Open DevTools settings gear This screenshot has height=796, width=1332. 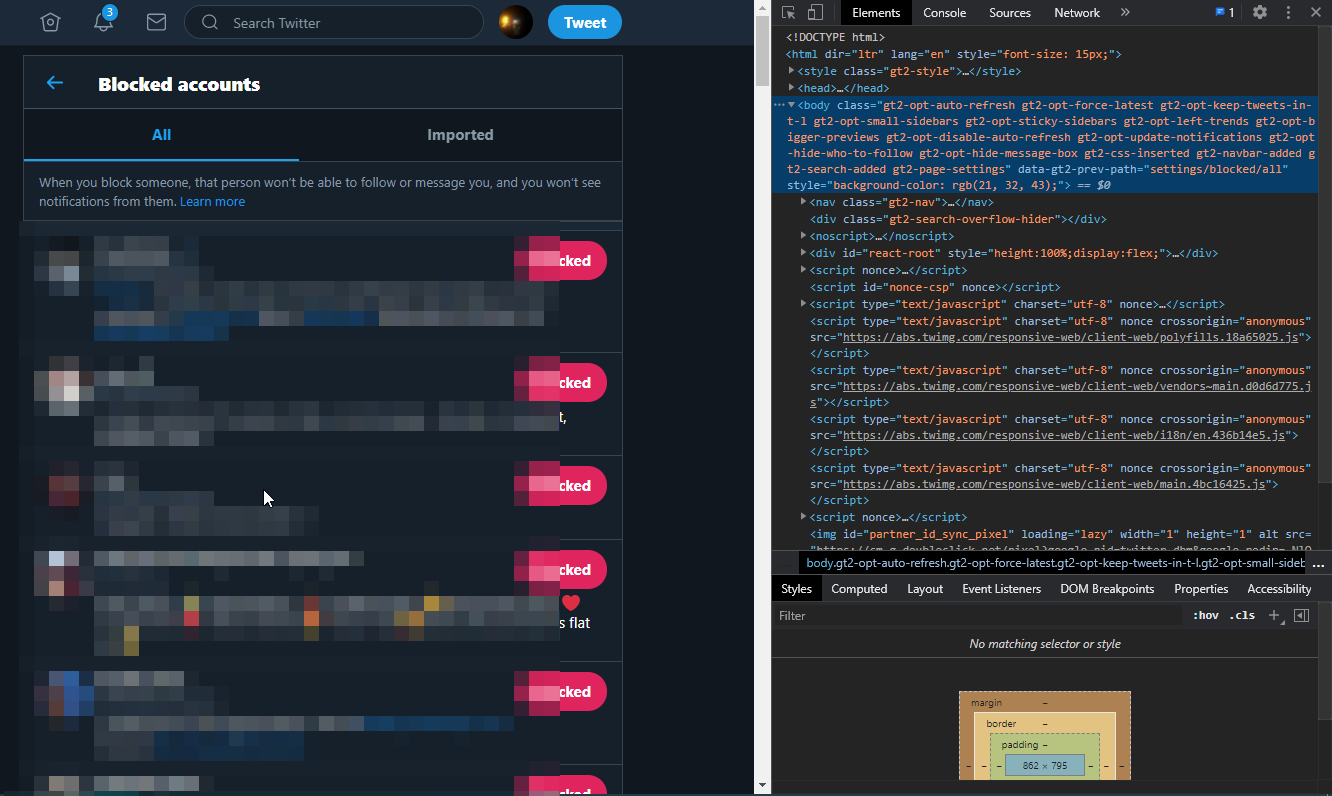click(x=1260, y=12)
